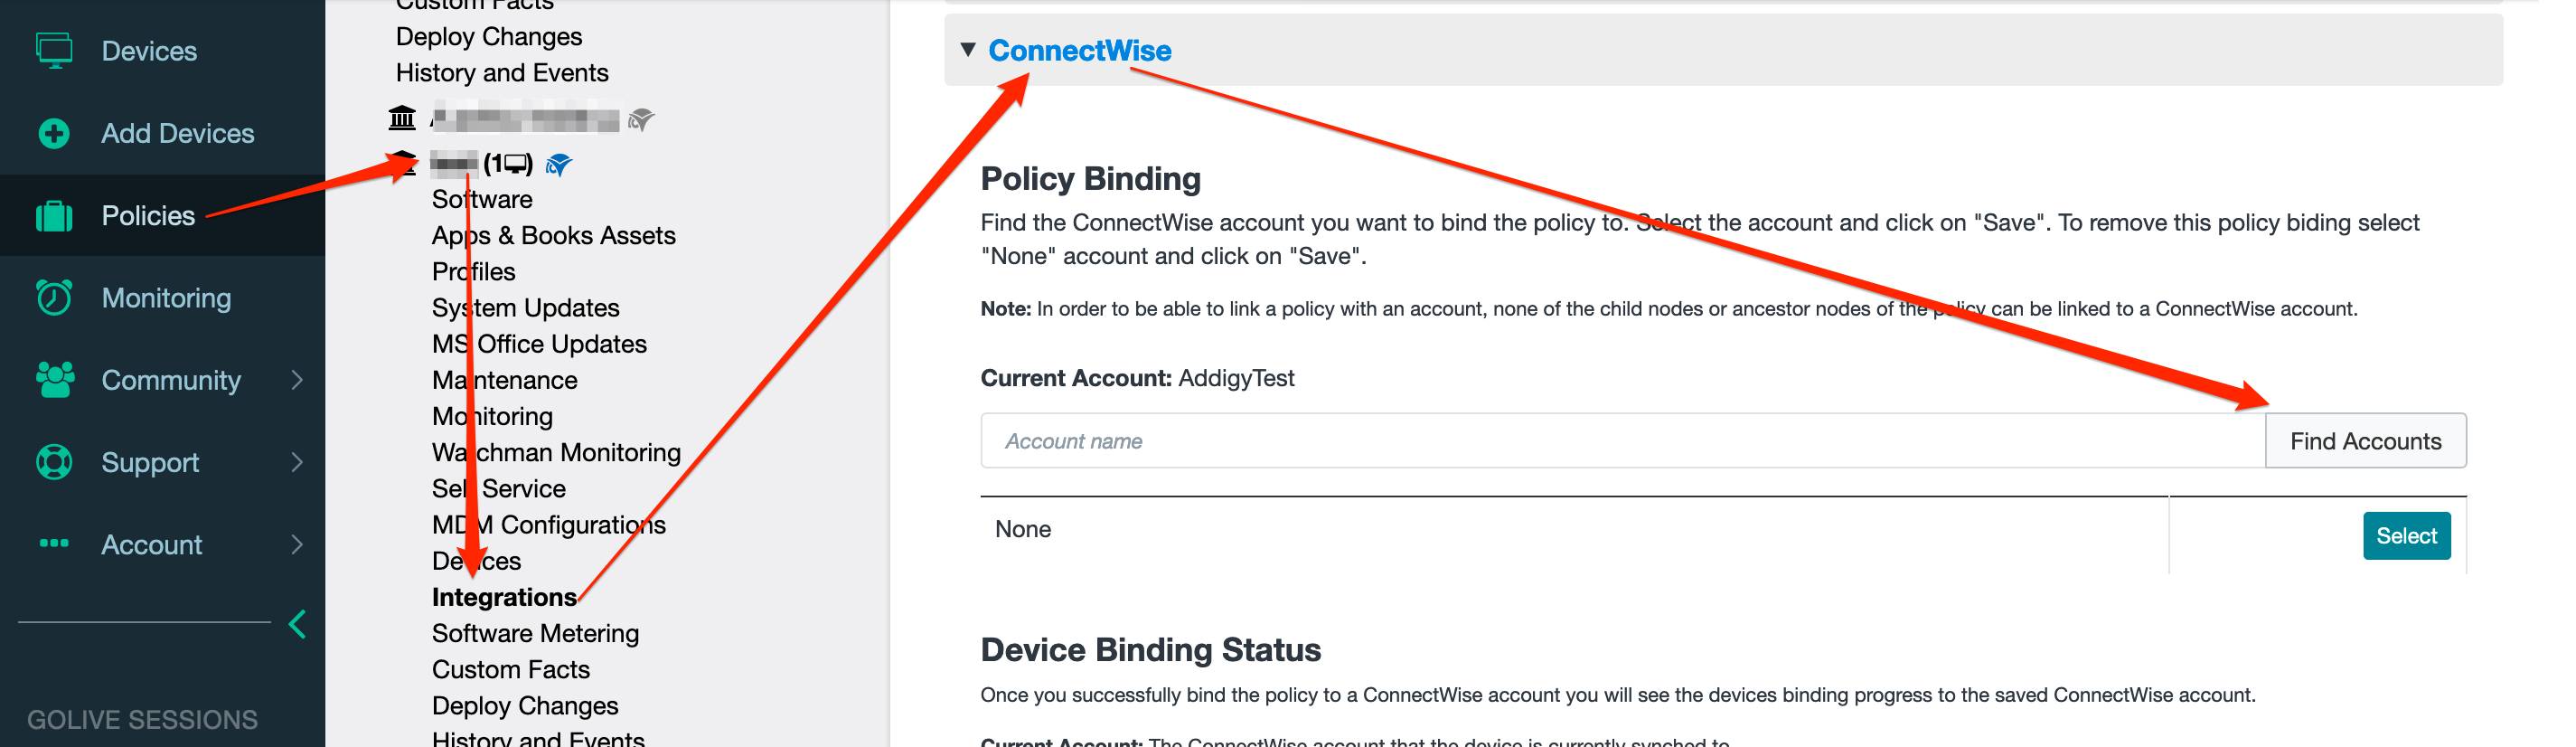Collapse sidebar with green left chevron
Image resolution: width=2576 pixels, height=747 pixels.
297,624
